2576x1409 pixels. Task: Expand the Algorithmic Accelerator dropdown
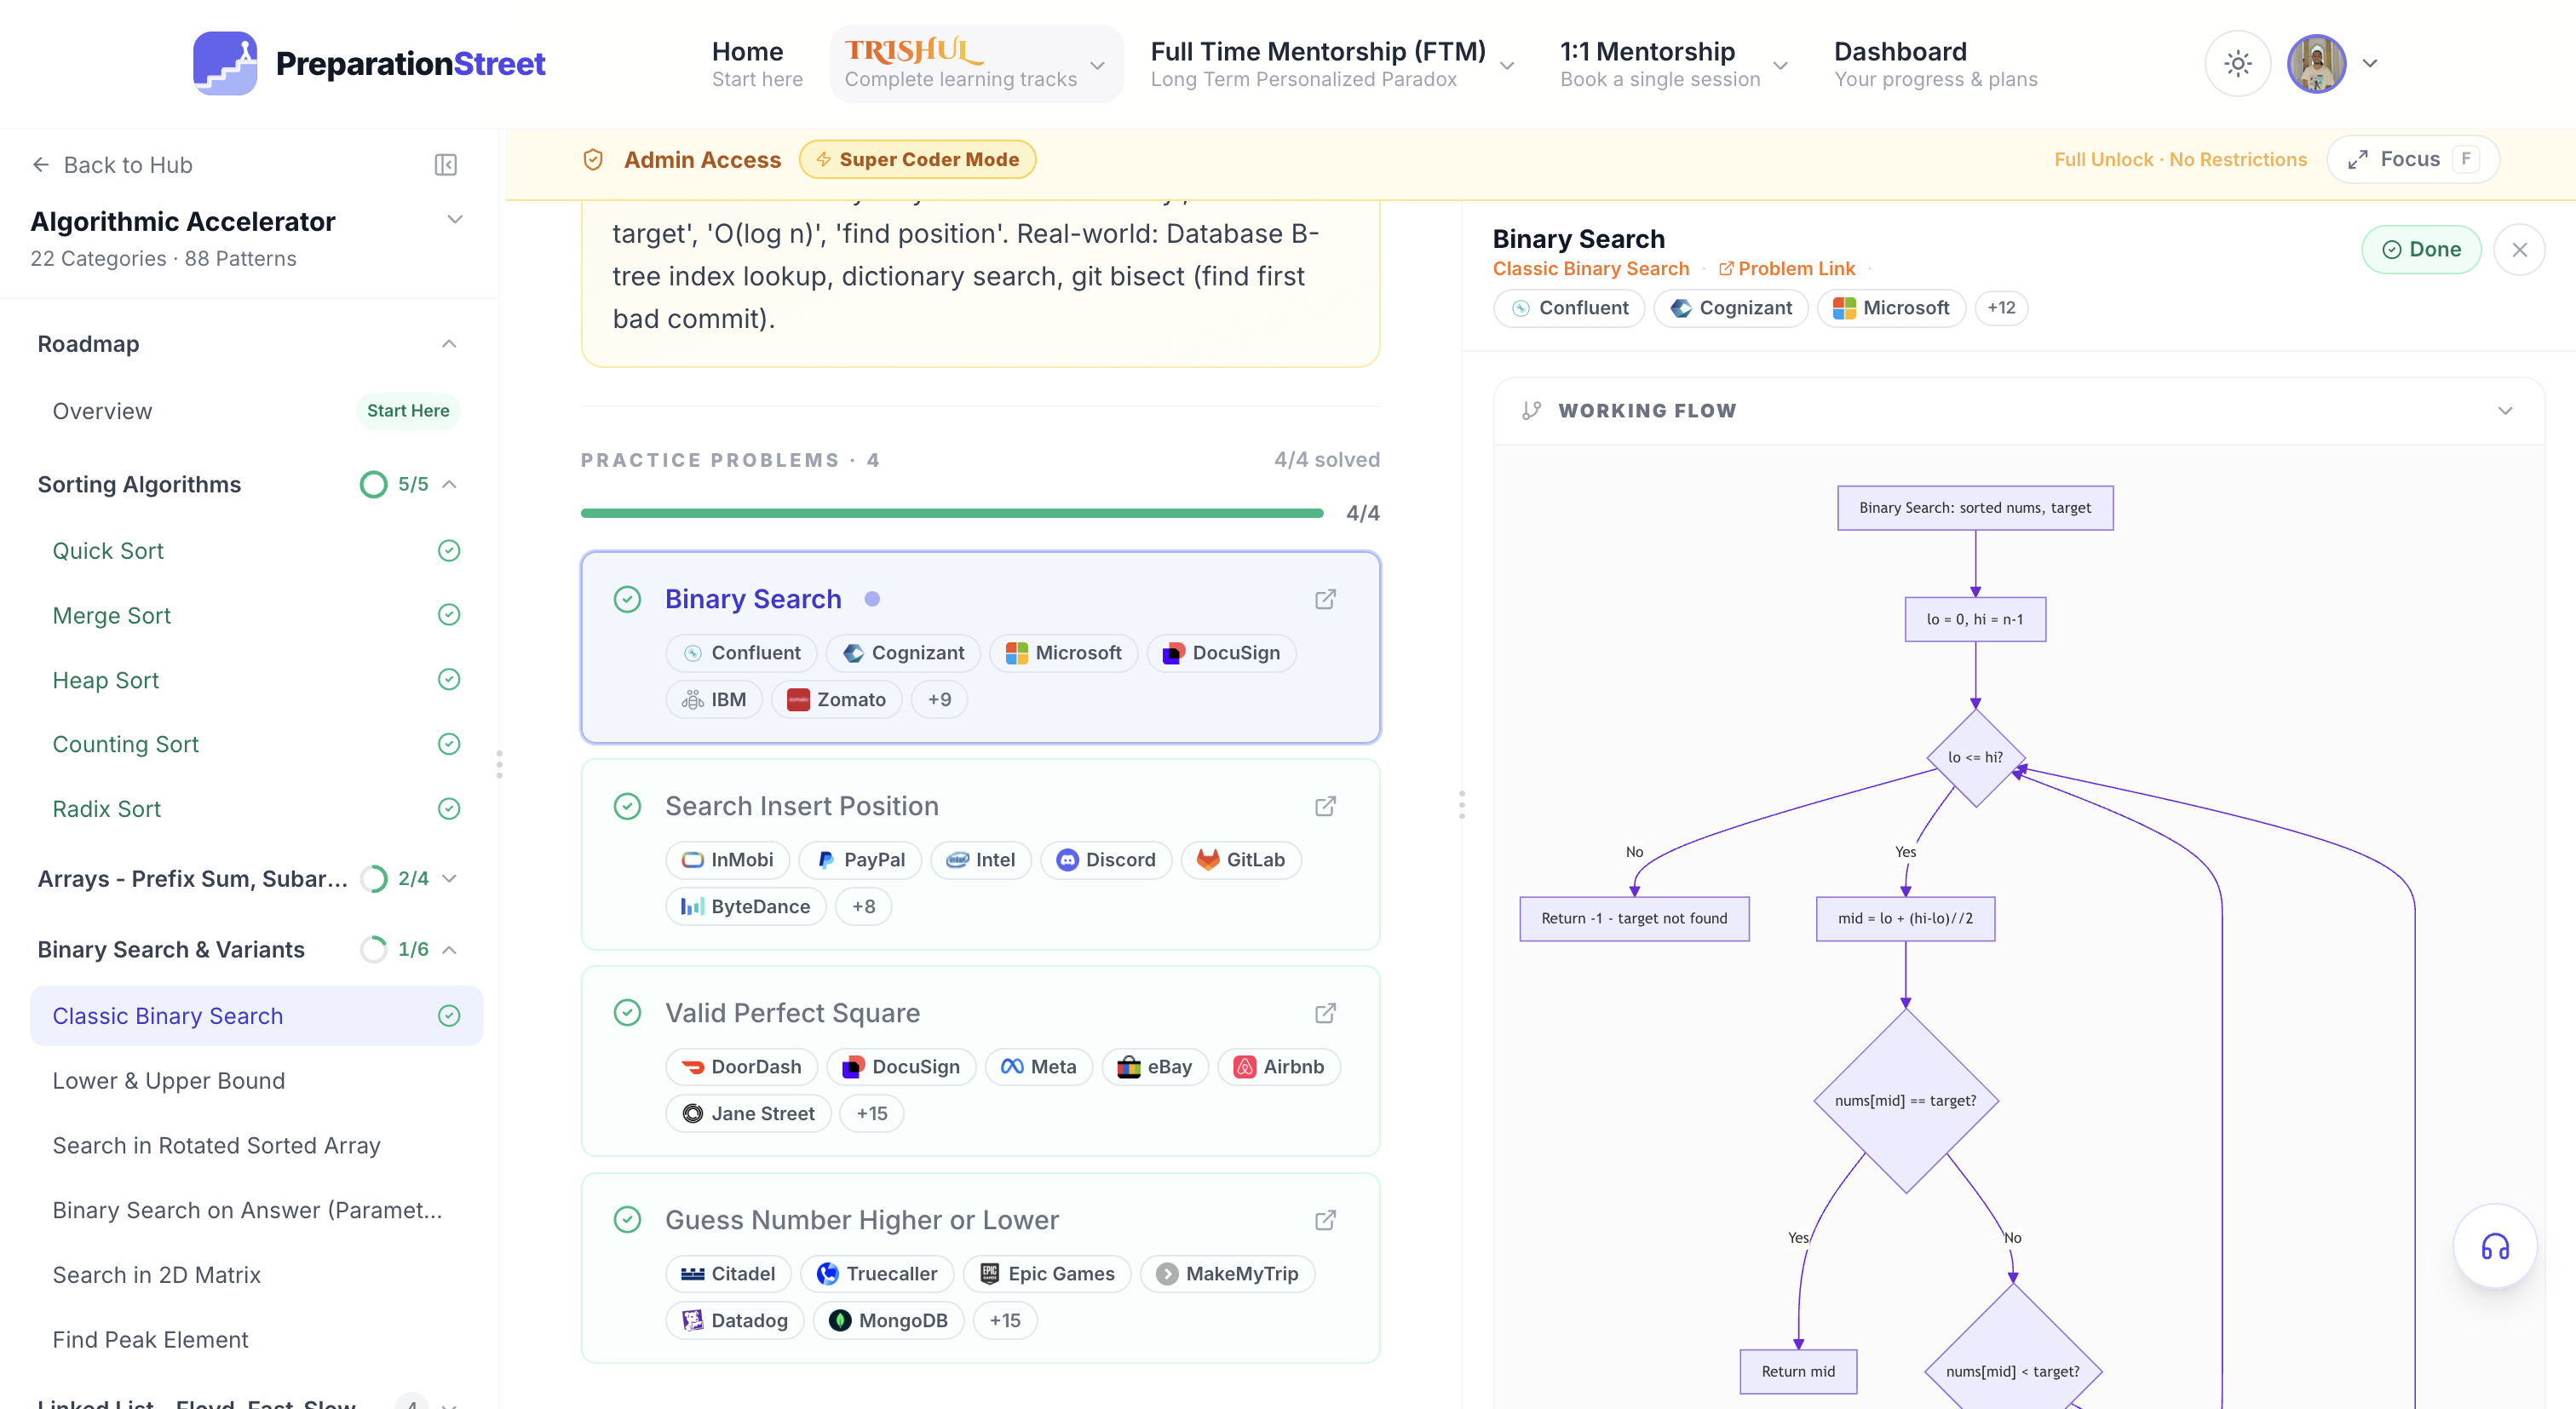455,220
